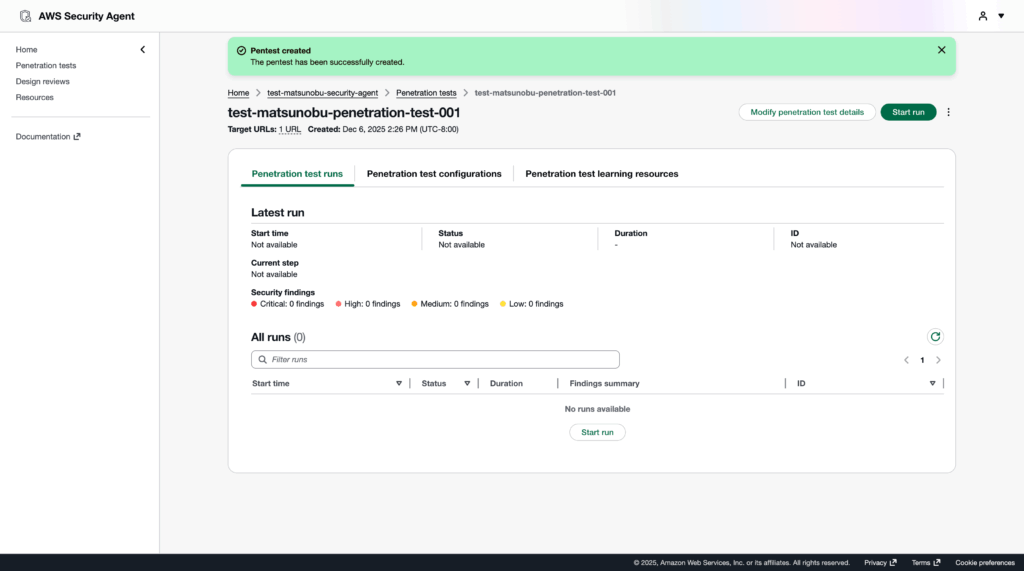This screenshot has height=571, width=1024.
Task: Collapse the left navigation sidebar
Action: tap(142, 49)
